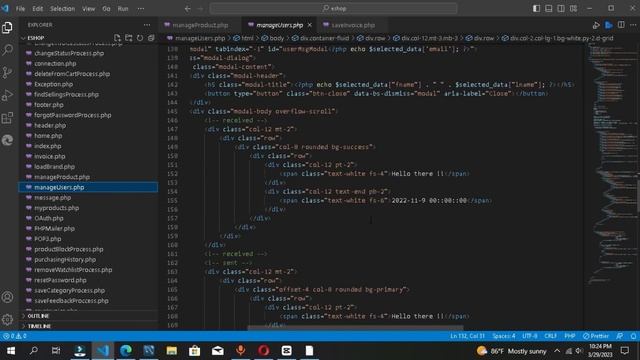Open the overflow menu ellipsis in menu bar
The width and height of the screenshot is (640, 360).
coord(140,9)
